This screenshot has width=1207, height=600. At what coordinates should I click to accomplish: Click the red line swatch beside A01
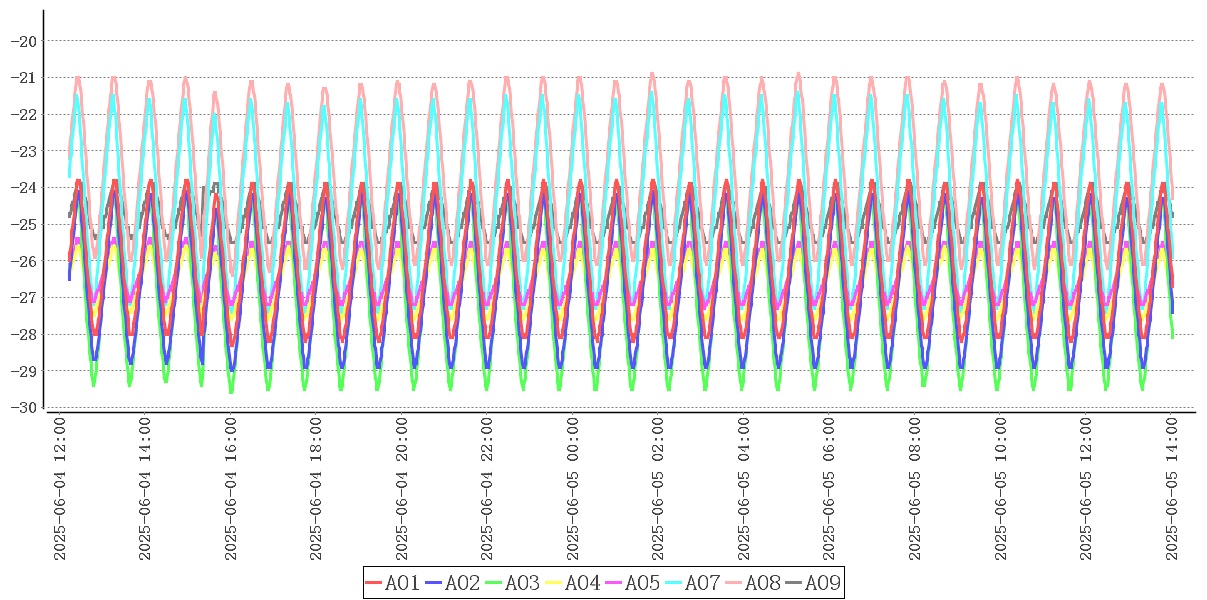point(374,583)
